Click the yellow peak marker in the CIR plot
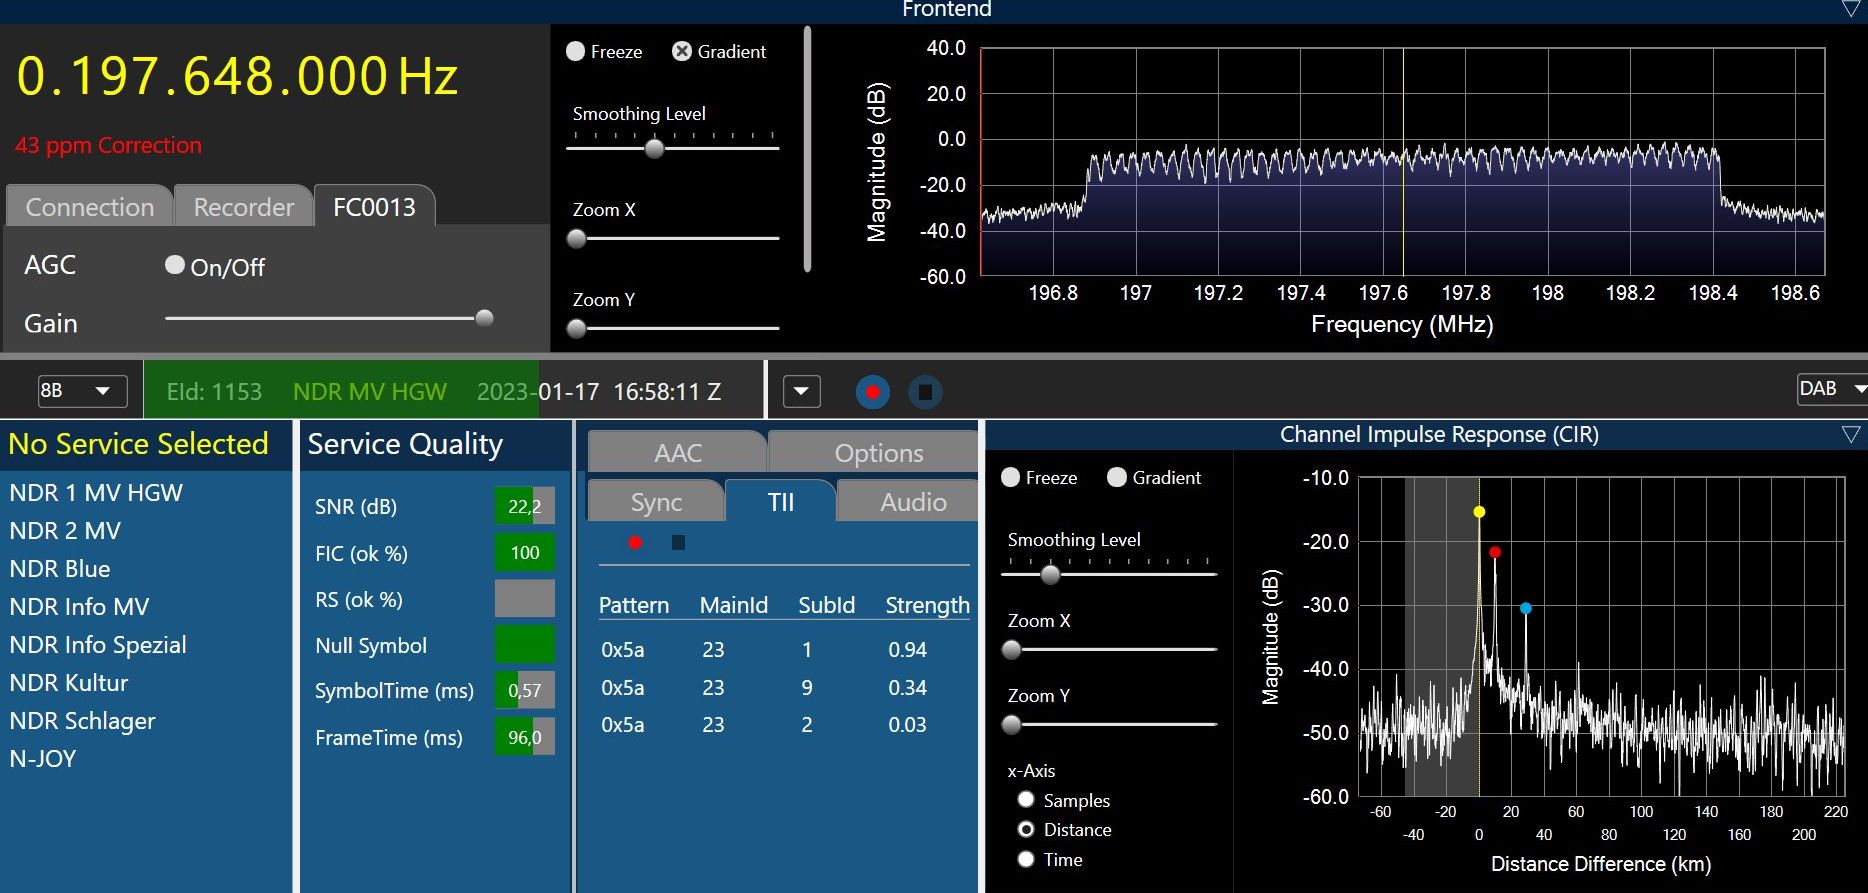This screenshot has height=893, width=1868. 1479,512
